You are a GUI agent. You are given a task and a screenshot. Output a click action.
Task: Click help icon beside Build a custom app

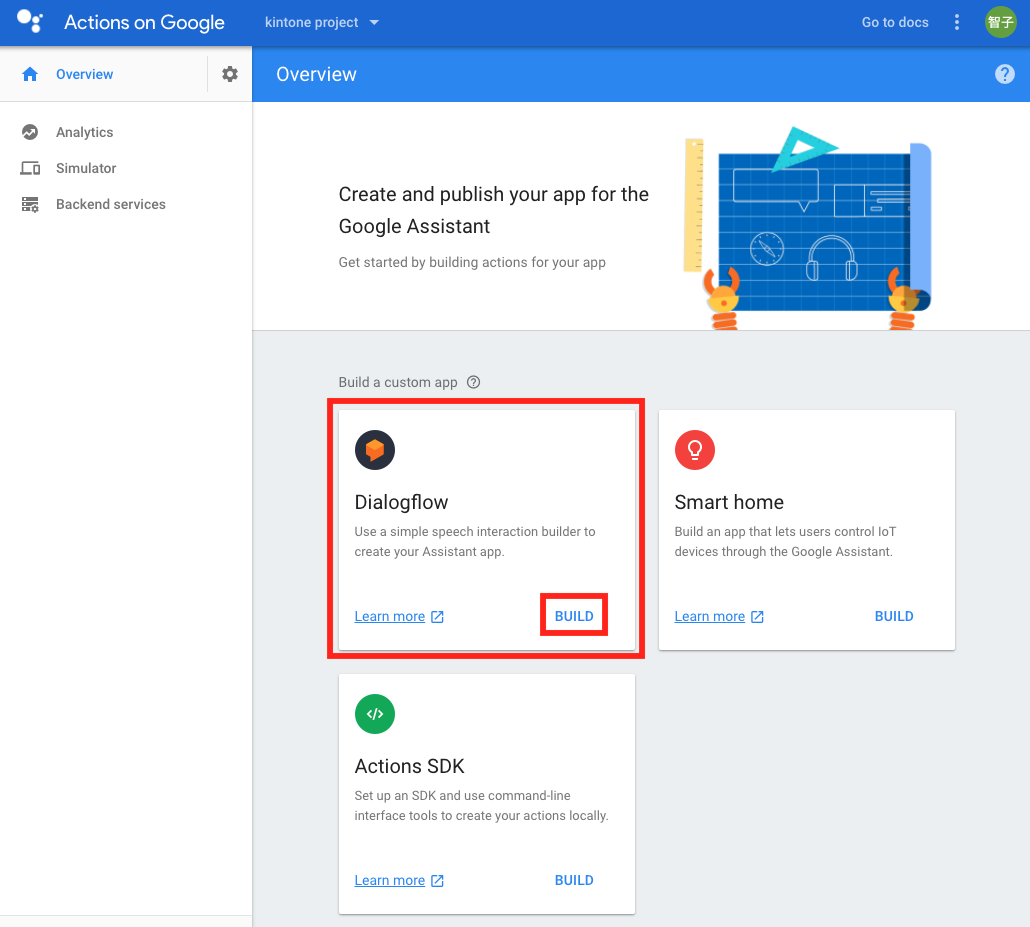click(x=473, y=382)
